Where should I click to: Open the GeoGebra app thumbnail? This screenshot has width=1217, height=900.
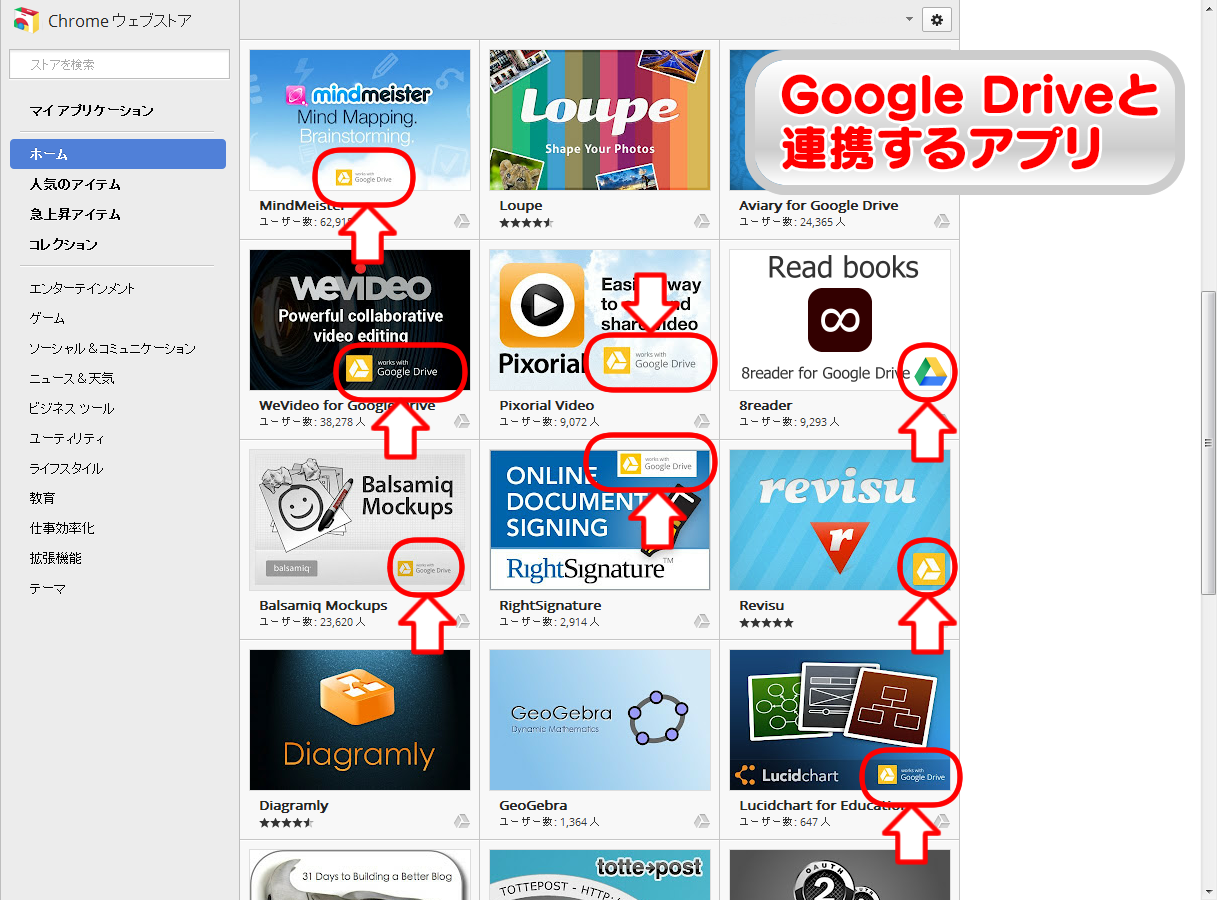[x=600, y=720]
